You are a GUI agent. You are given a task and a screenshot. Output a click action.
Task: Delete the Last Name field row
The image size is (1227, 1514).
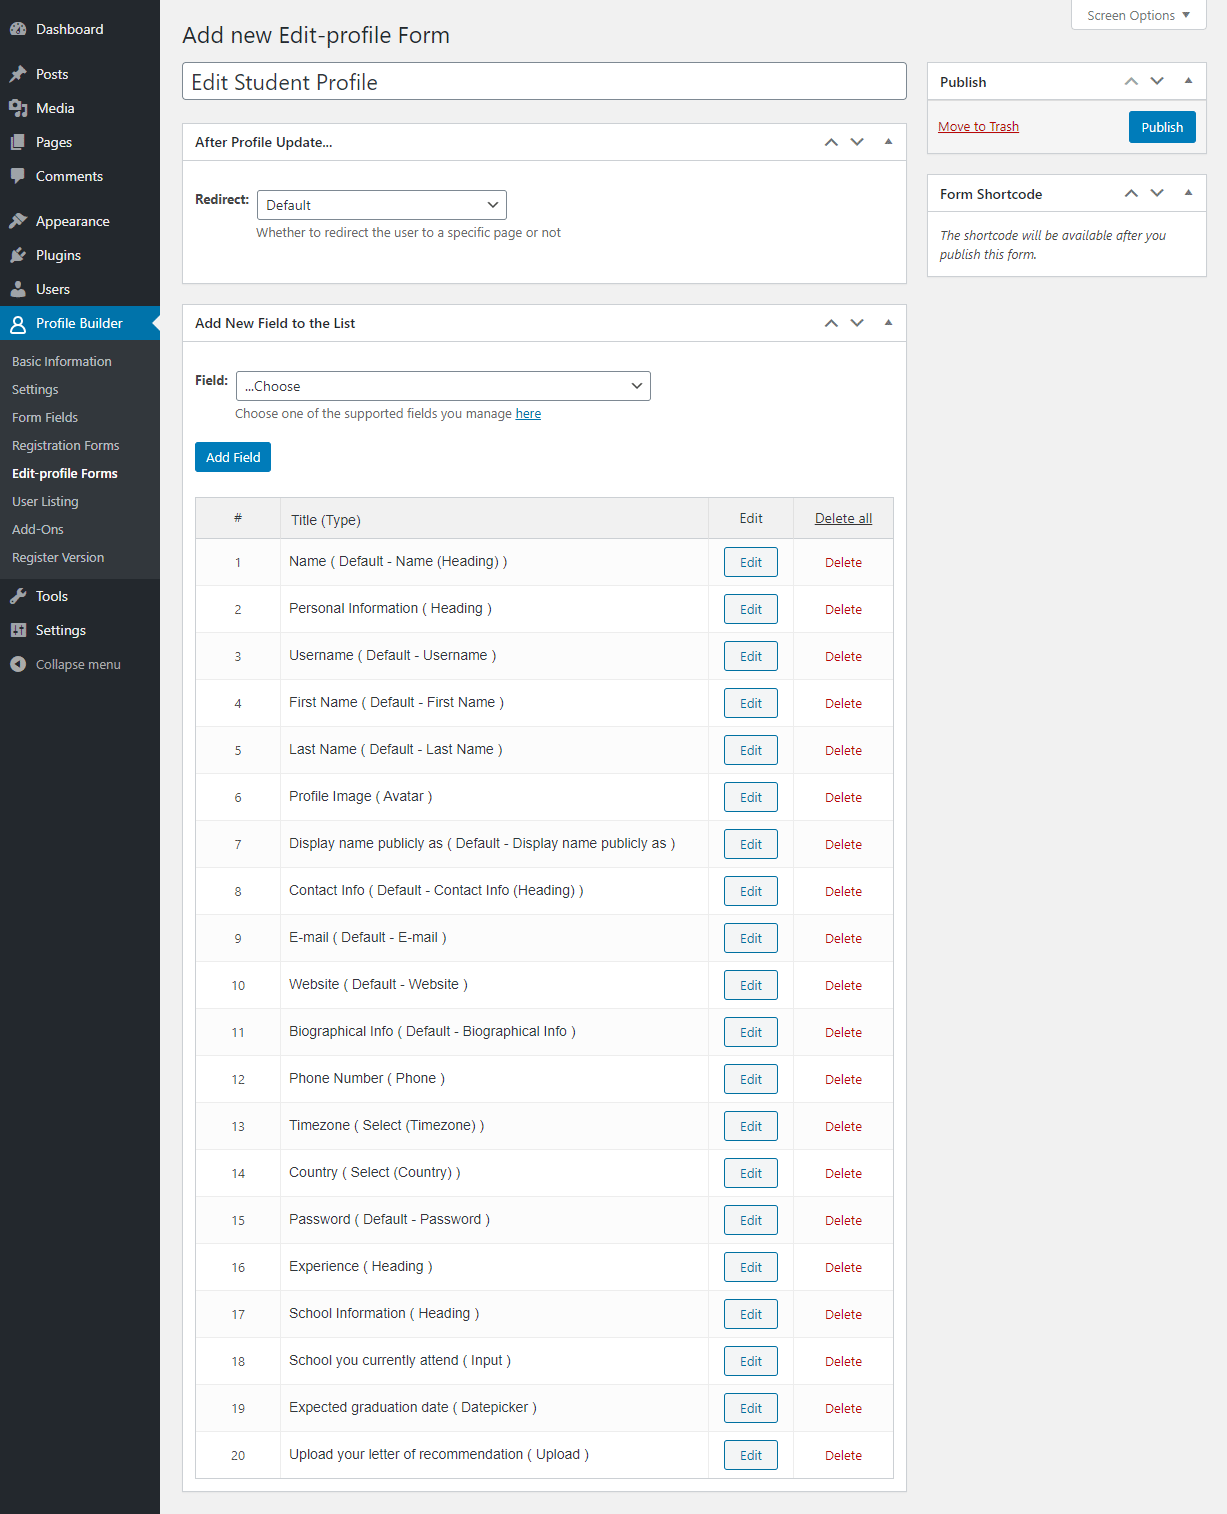tap(843, 750)
